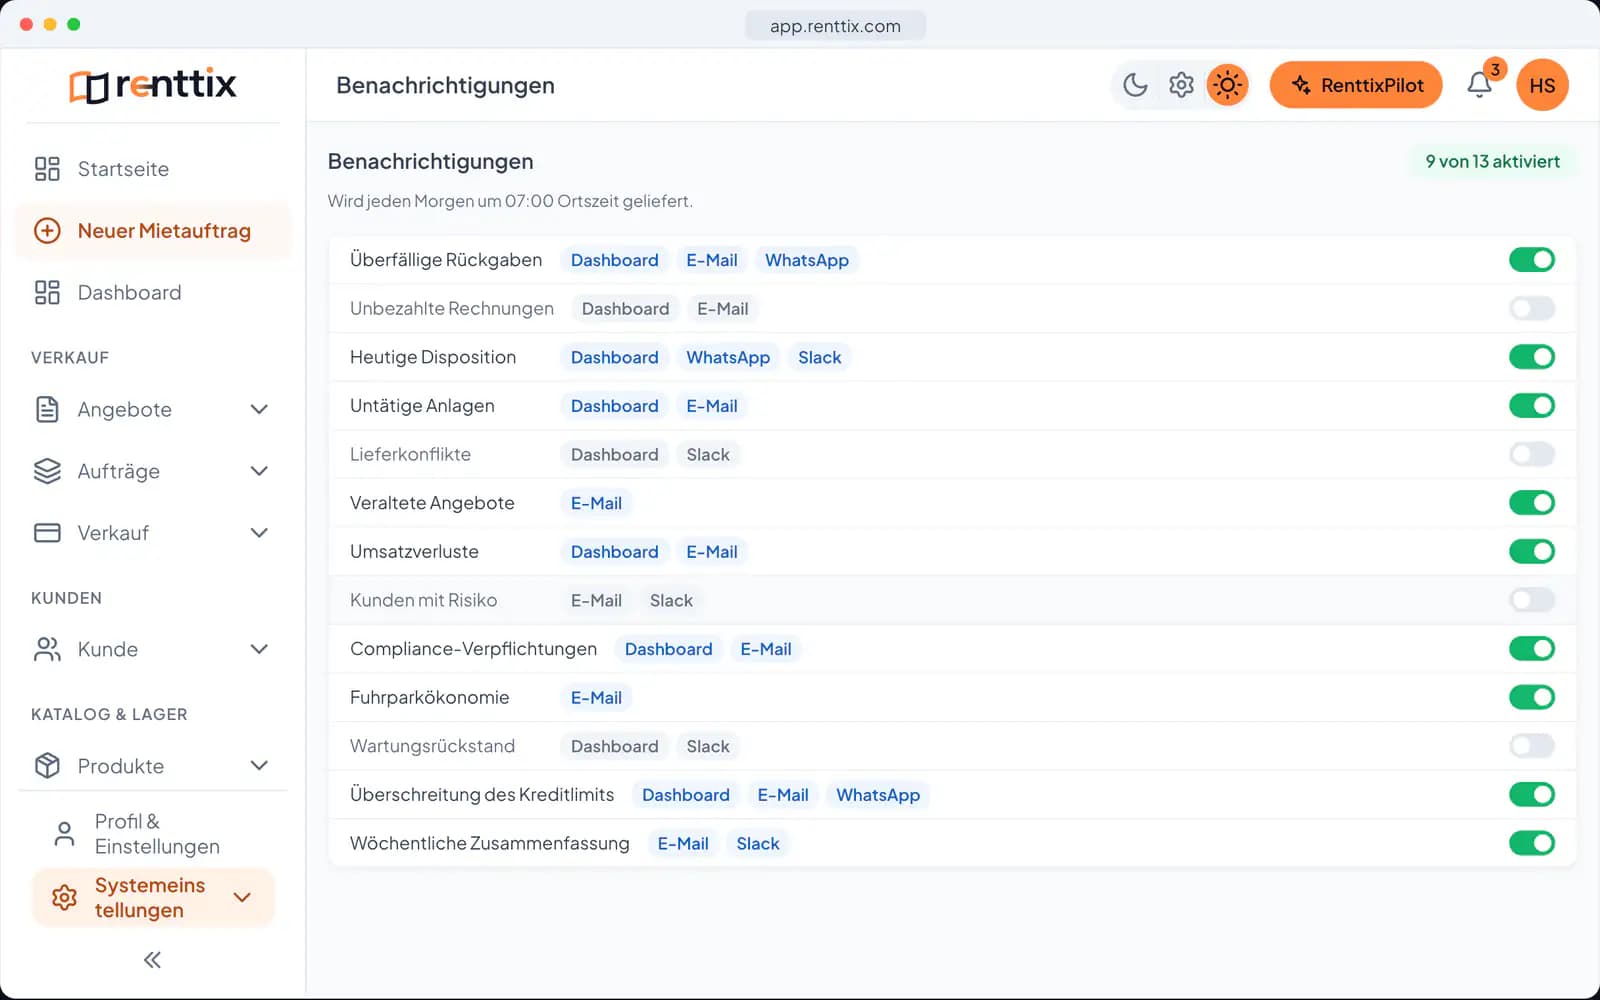Screen dimensions: 1600x1000
Task: Expand the Aufträge submenu chevron
Action: 259,471
